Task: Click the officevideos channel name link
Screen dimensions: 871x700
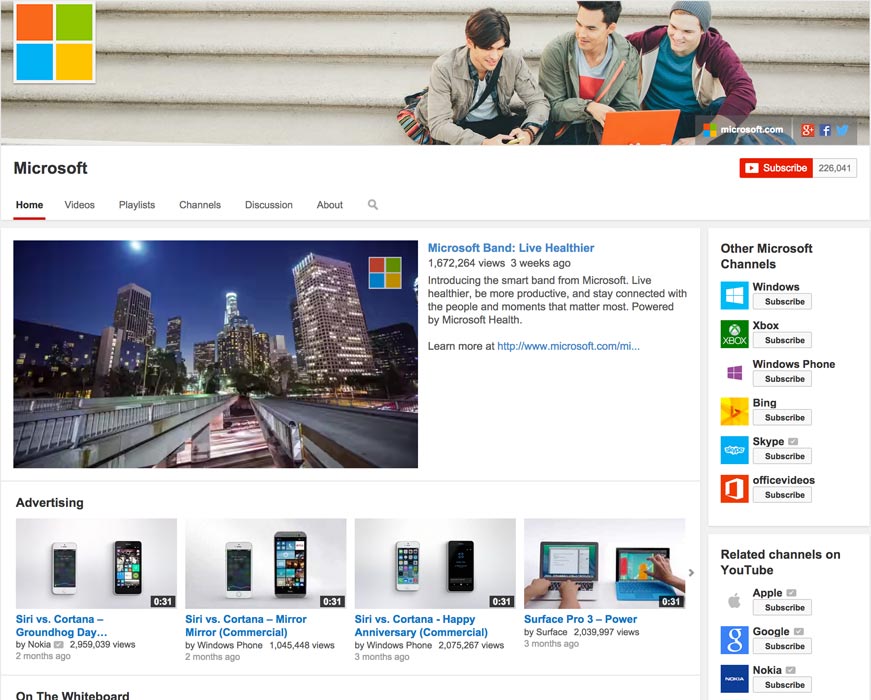Action: pos(784,480)
